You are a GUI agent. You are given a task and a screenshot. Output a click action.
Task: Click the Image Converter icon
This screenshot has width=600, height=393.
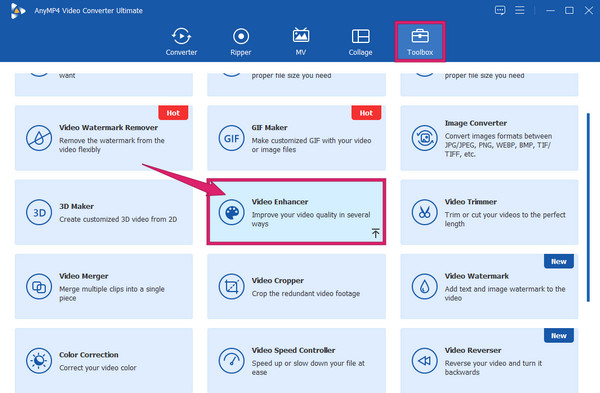424,138
